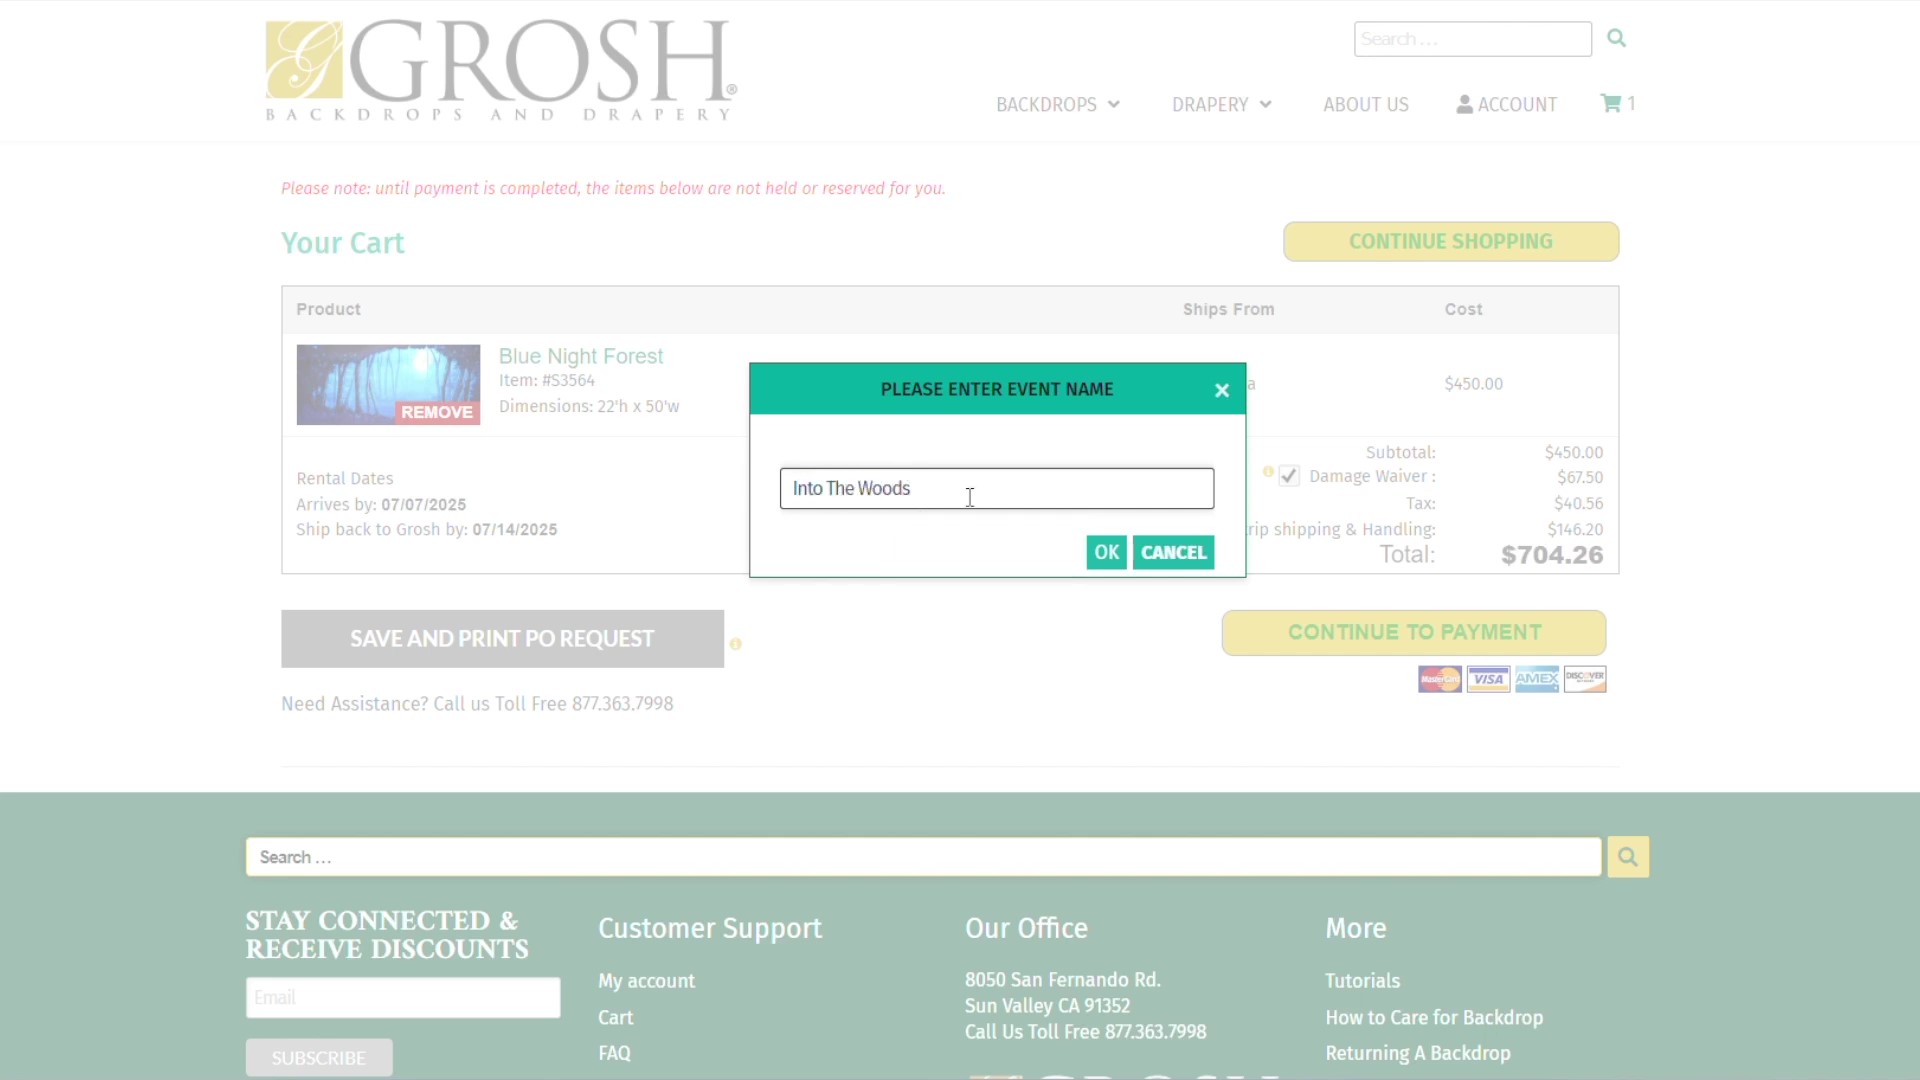Click the MasterCard payment icon
The image size is (1920, 1080).
[x=1440, y=680]
